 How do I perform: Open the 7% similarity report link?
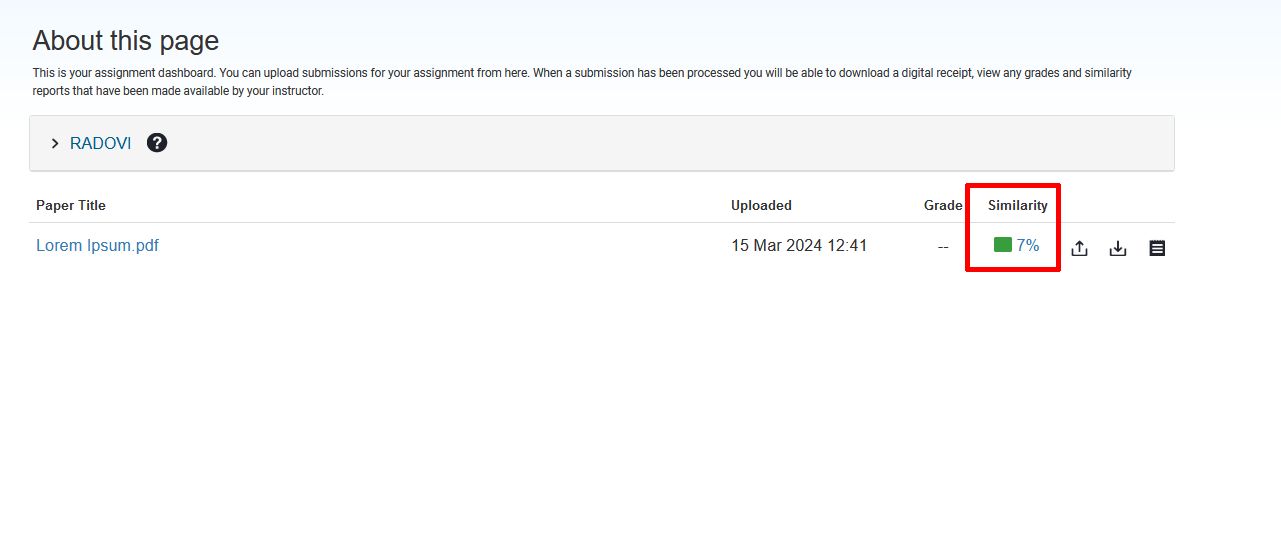[1028, 245]
